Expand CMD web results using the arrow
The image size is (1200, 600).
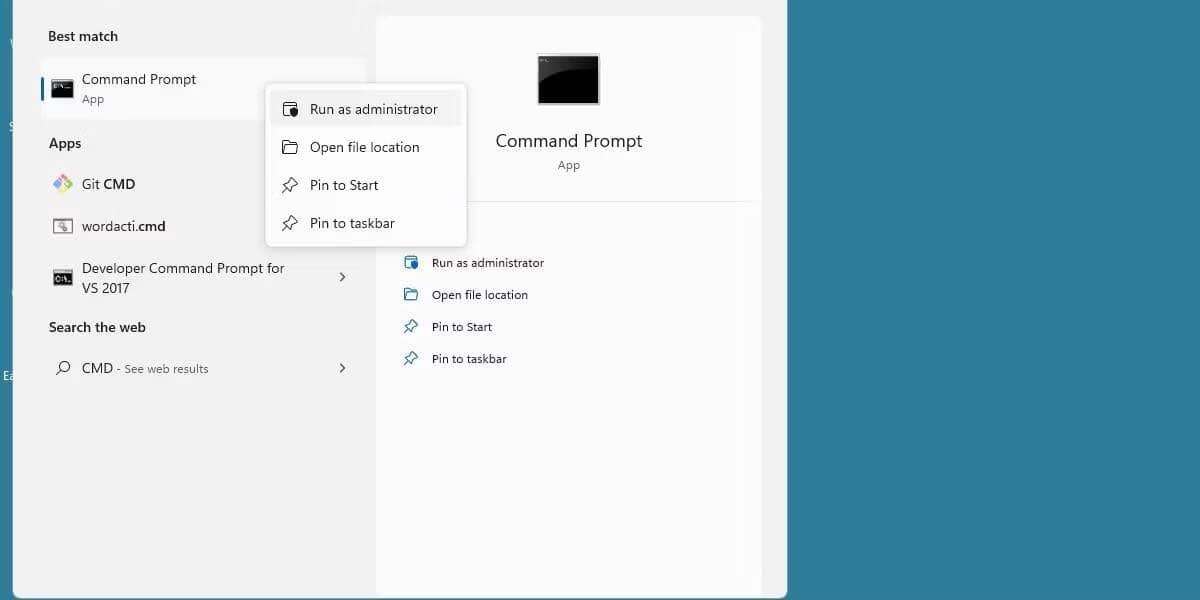tap(342, 368)
